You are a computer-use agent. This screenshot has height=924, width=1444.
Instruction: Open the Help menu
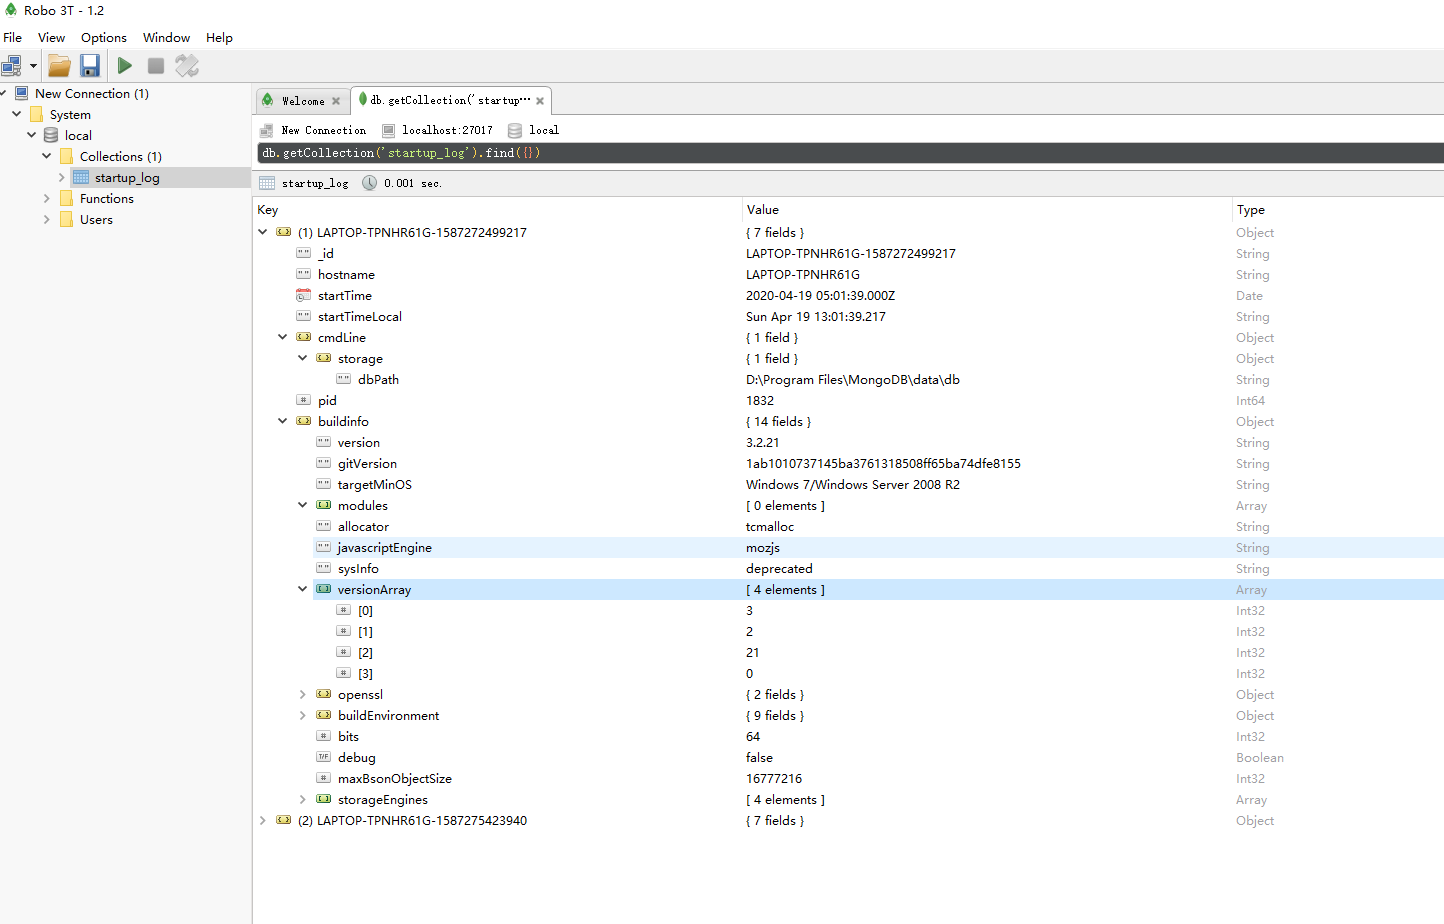[x=219, y=38]
